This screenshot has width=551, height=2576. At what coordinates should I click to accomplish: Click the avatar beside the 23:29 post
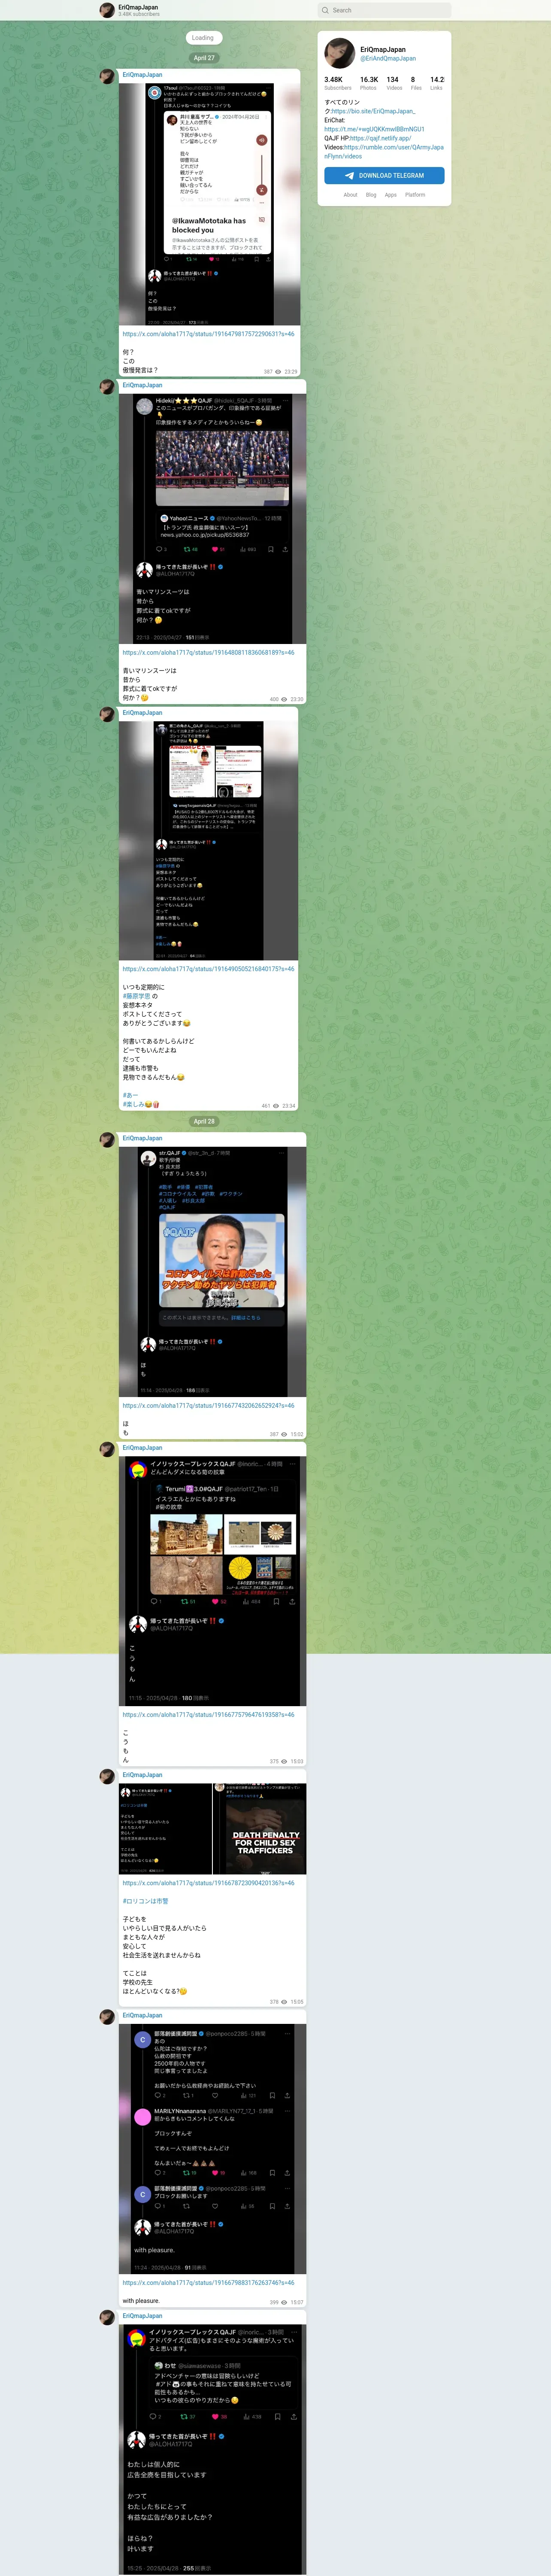[107, 76]
